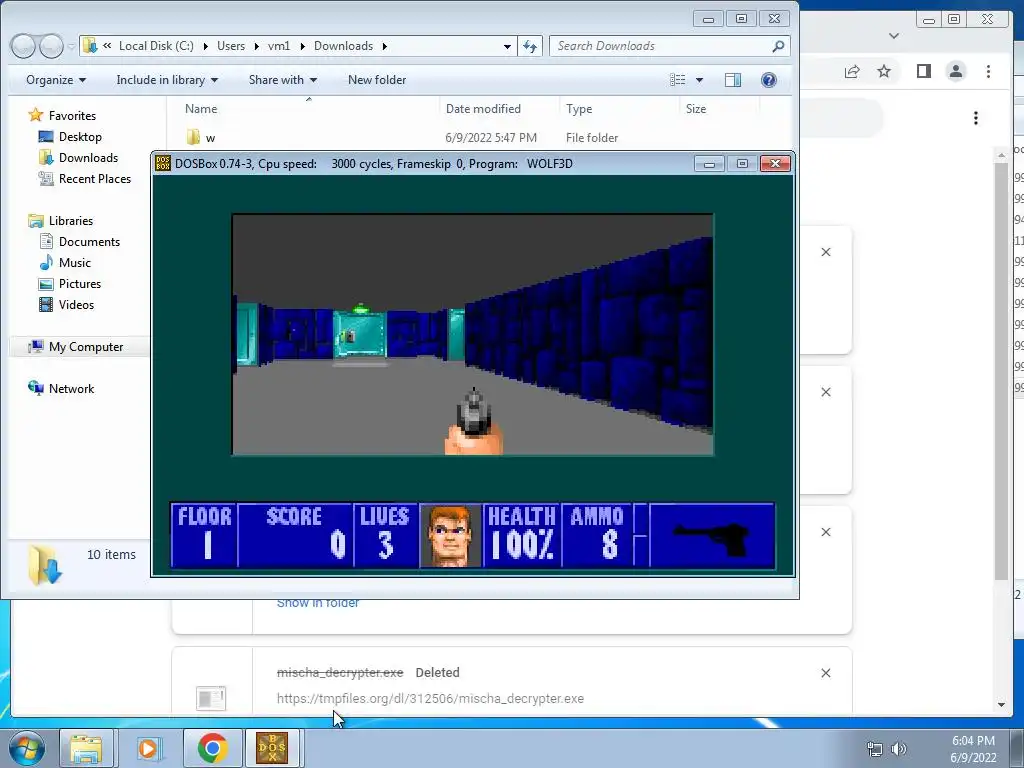
Task: Launch Windows Media Player from taskbar
Action: 149,748
